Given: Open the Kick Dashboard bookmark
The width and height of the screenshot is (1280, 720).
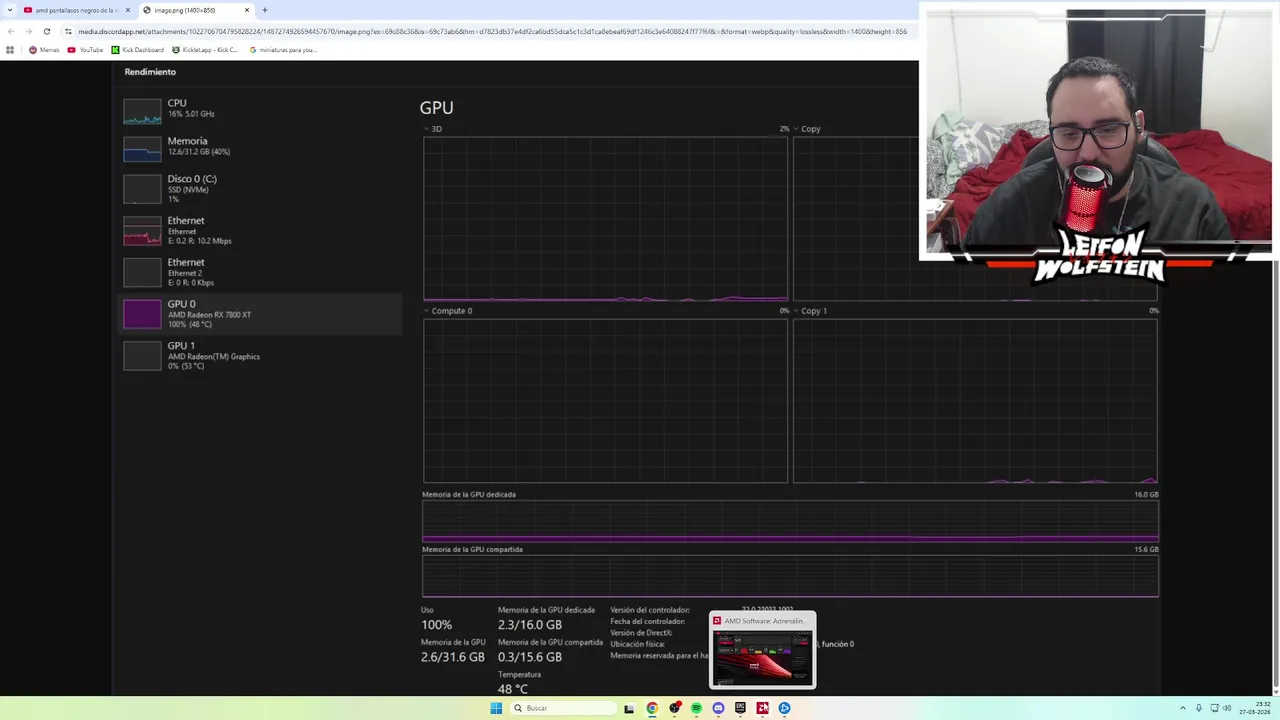Looking at the screenshot, I should [x=138, y=50].
